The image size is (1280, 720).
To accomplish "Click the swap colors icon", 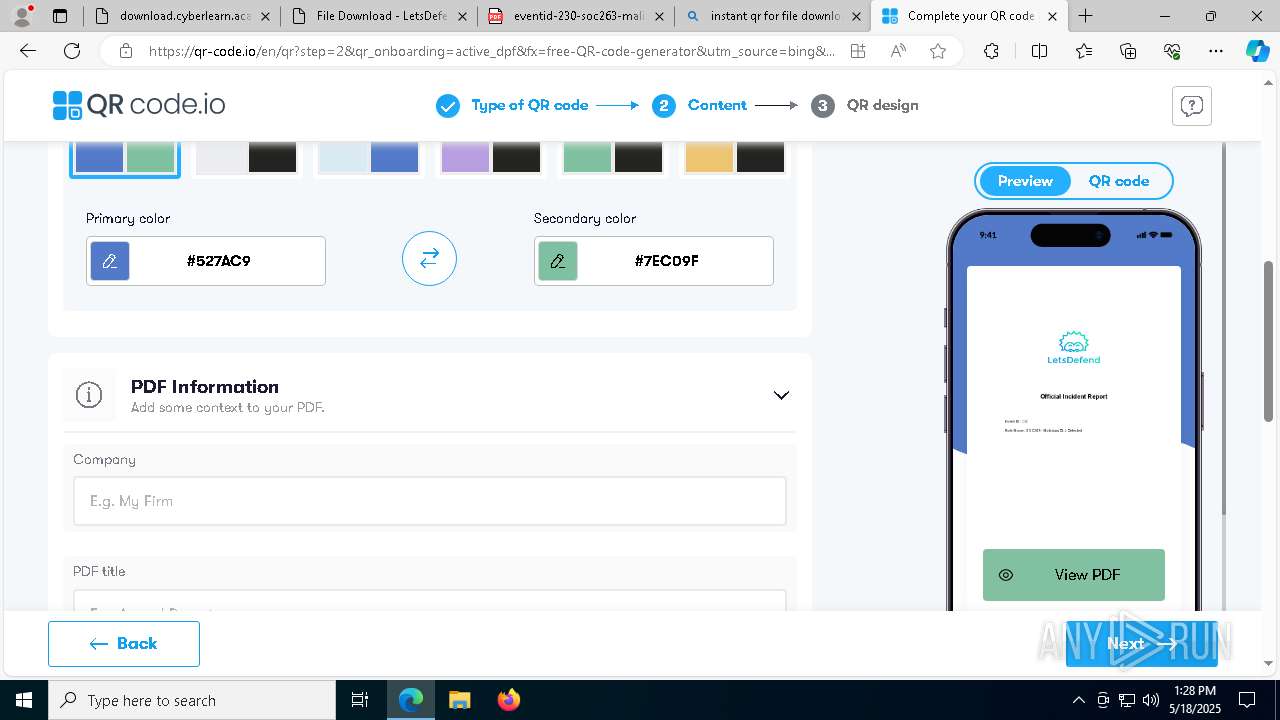I will click(429, 259).
